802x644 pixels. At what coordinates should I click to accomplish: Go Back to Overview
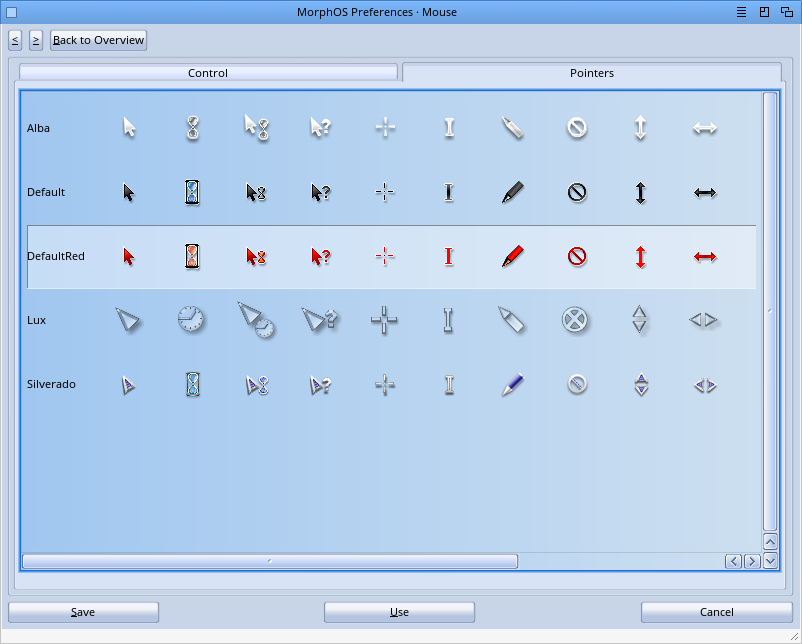pyautogui.click(x=98, y=40)
